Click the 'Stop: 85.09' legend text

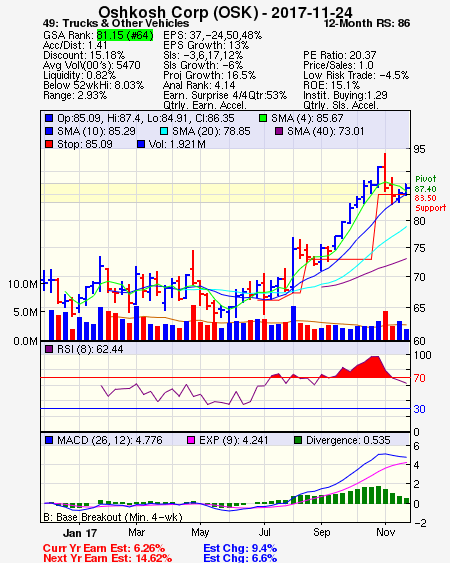85,144
